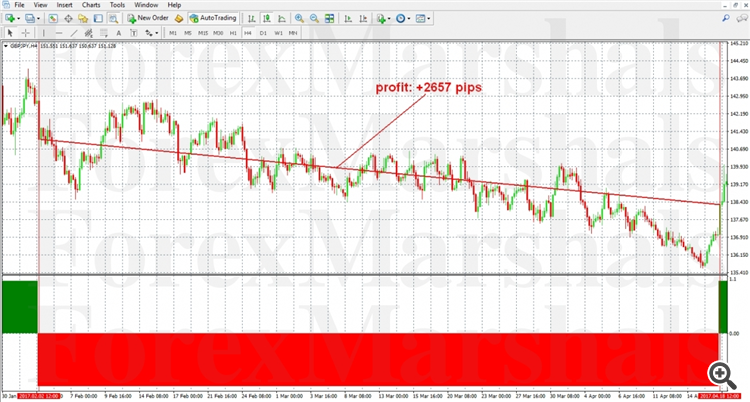Viewport: 750px width, 402px height.
Task: Select the Equidistant Channel tool
Action: tap(88, 33)
